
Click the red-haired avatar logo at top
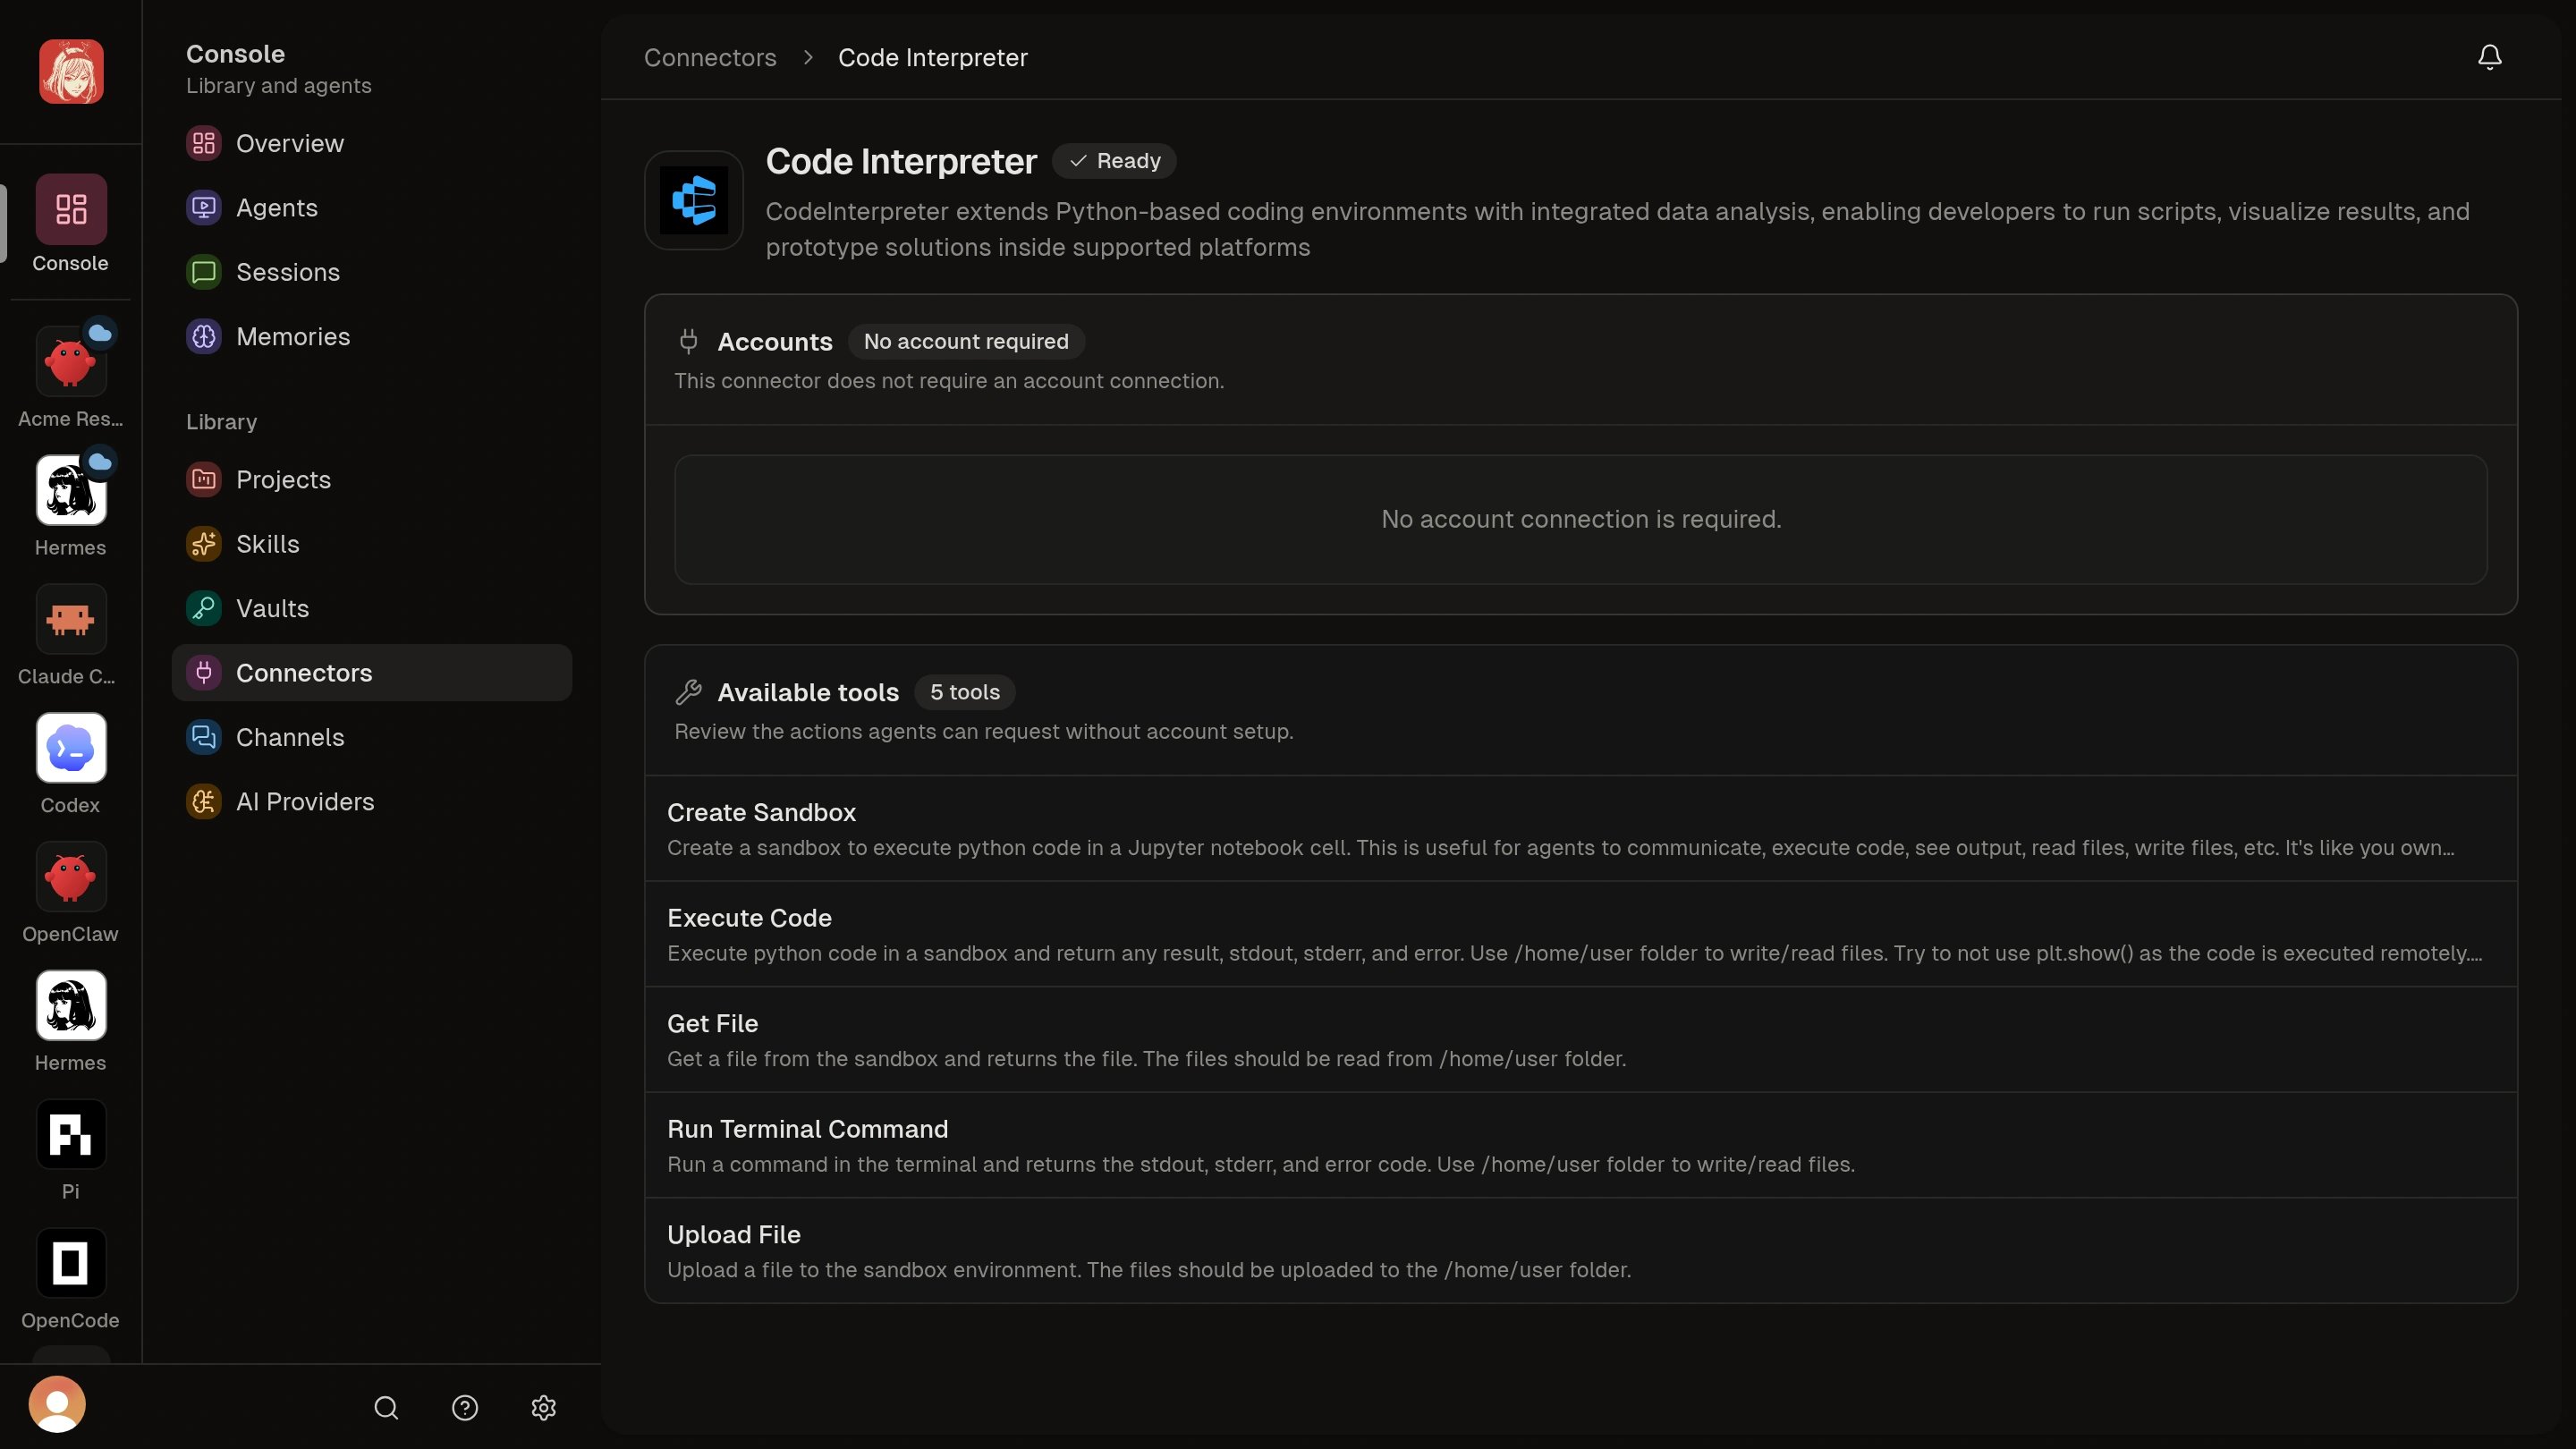(71, 71)
